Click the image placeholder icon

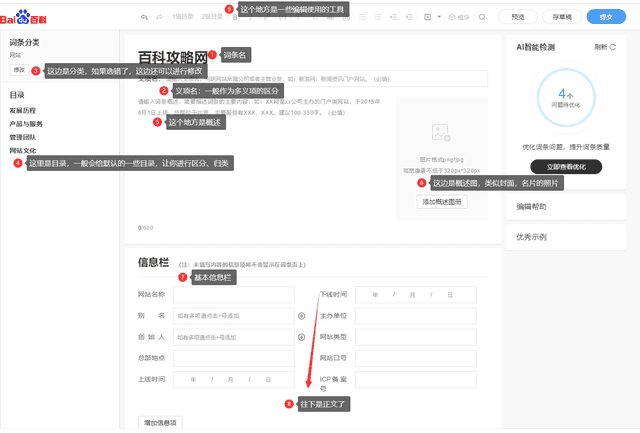pos(441,133)
